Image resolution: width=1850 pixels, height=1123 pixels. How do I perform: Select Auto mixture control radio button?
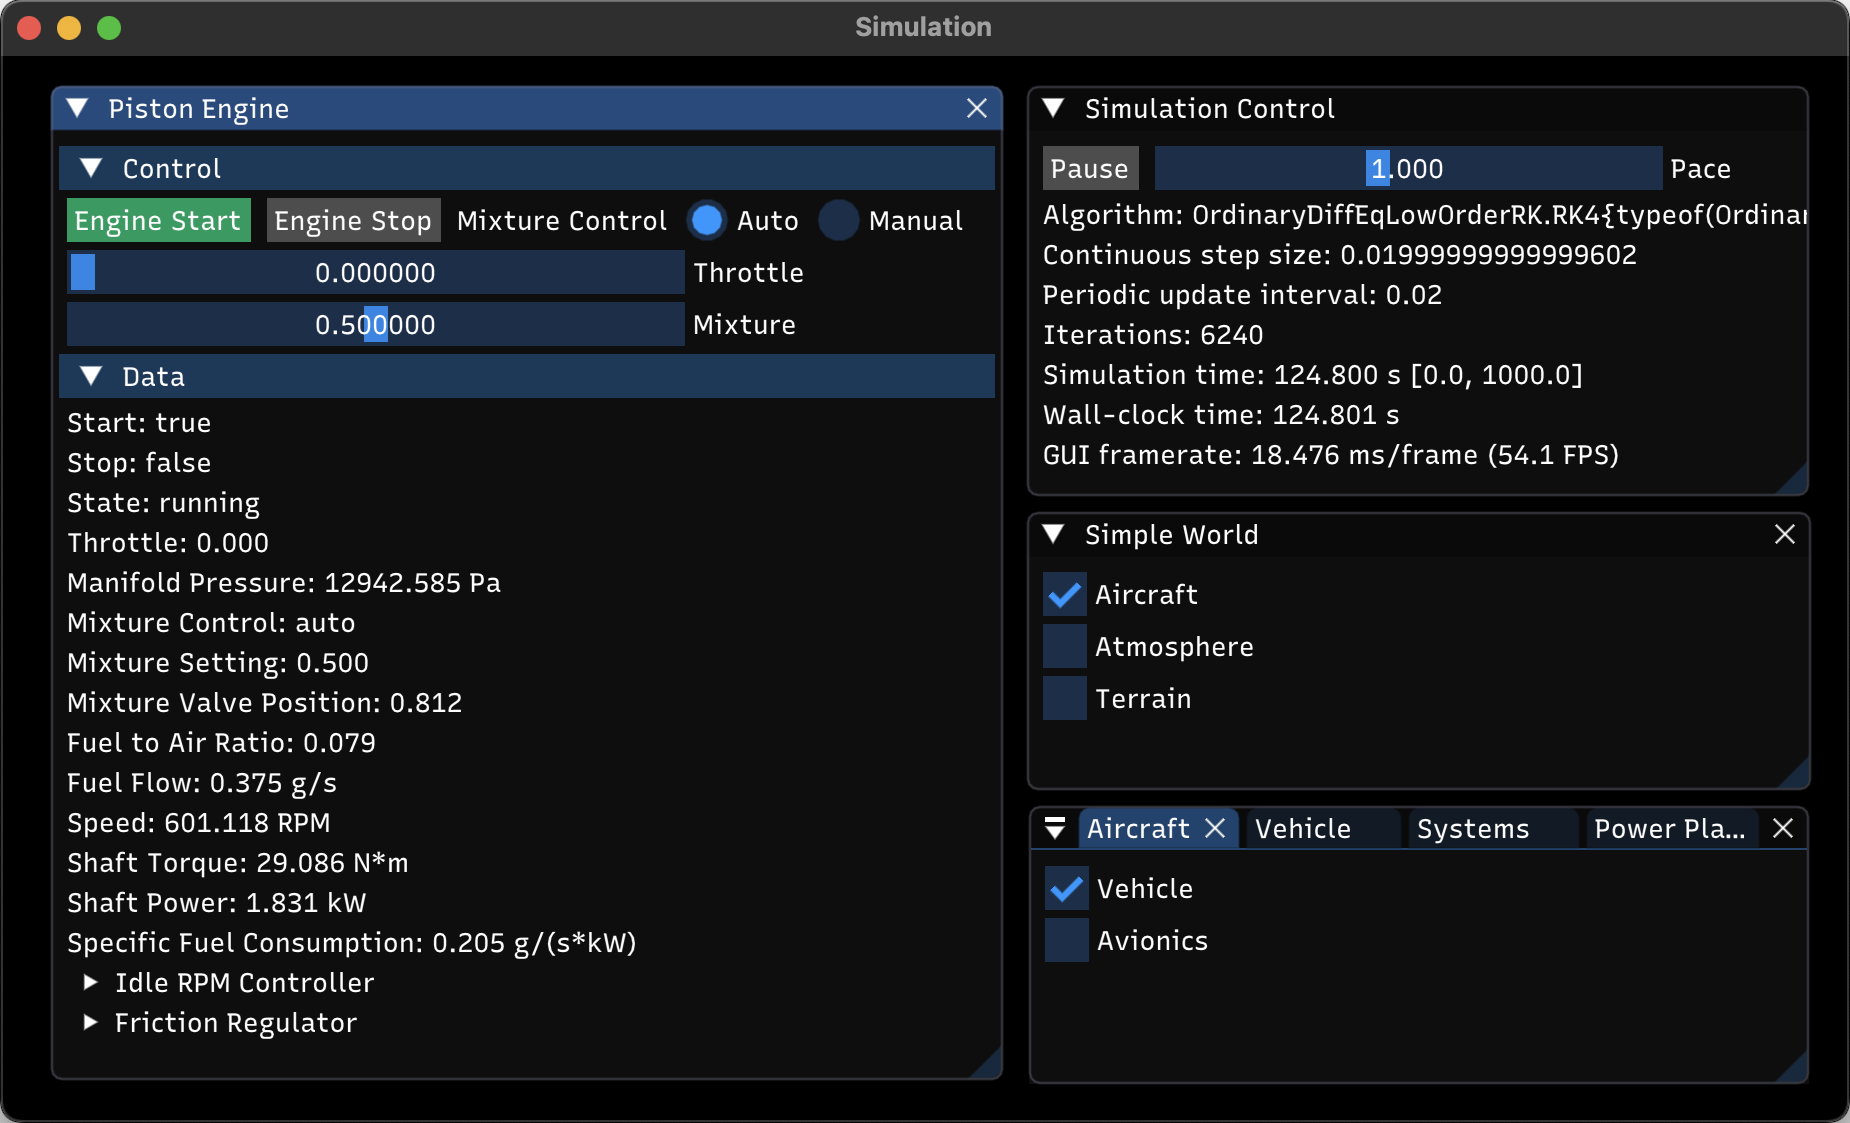(x=707, y=221)
